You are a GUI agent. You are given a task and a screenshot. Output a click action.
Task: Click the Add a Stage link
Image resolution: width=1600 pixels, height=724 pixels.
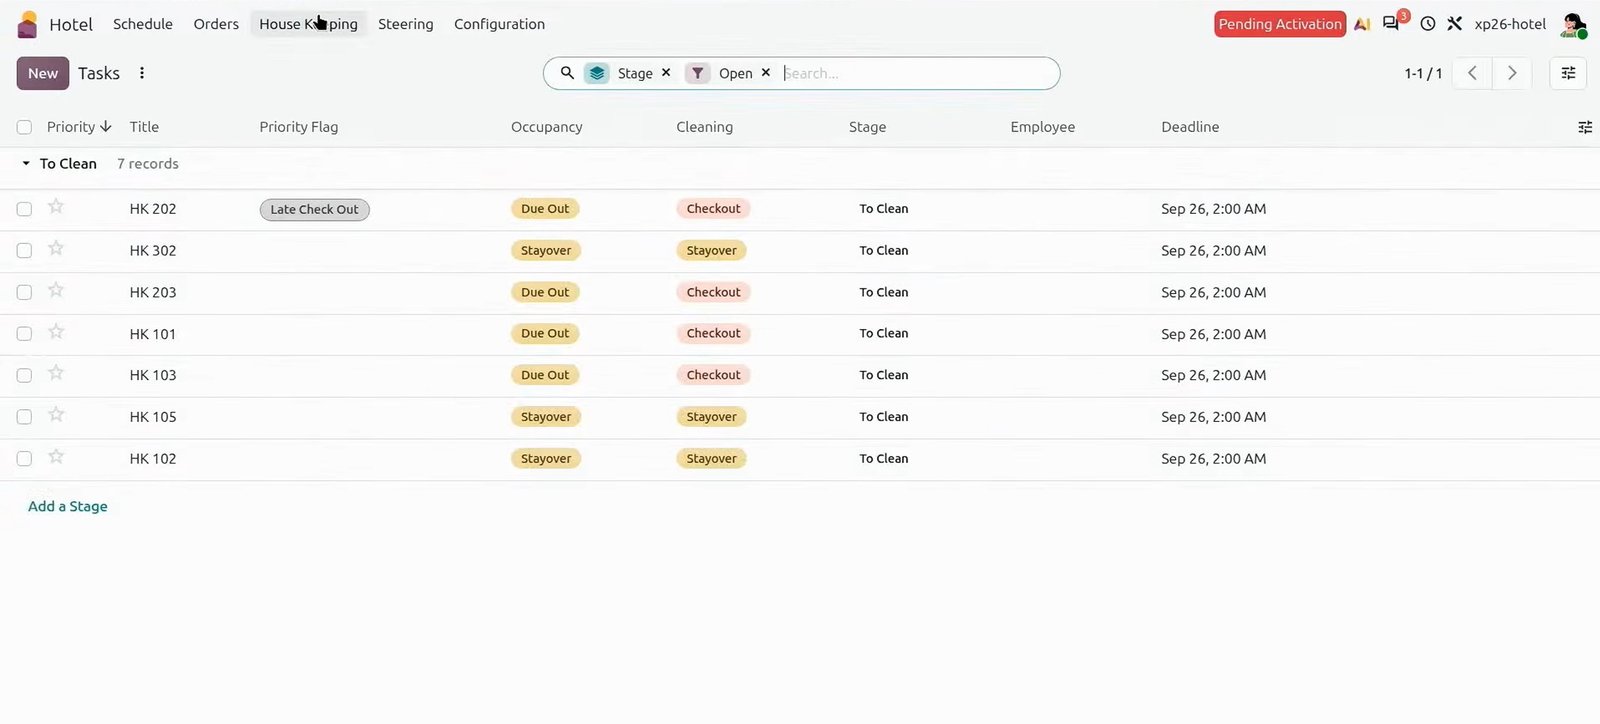point(68,507)
